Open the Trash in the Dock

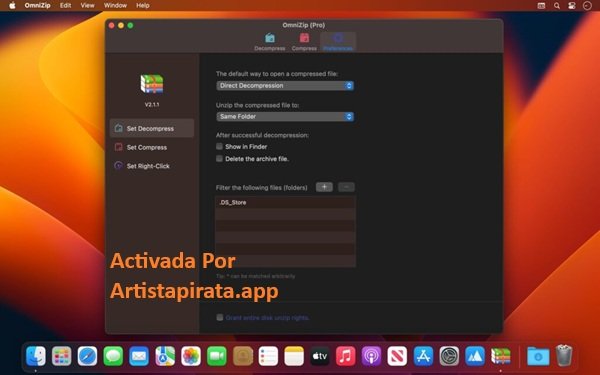(x=564, y=355)
